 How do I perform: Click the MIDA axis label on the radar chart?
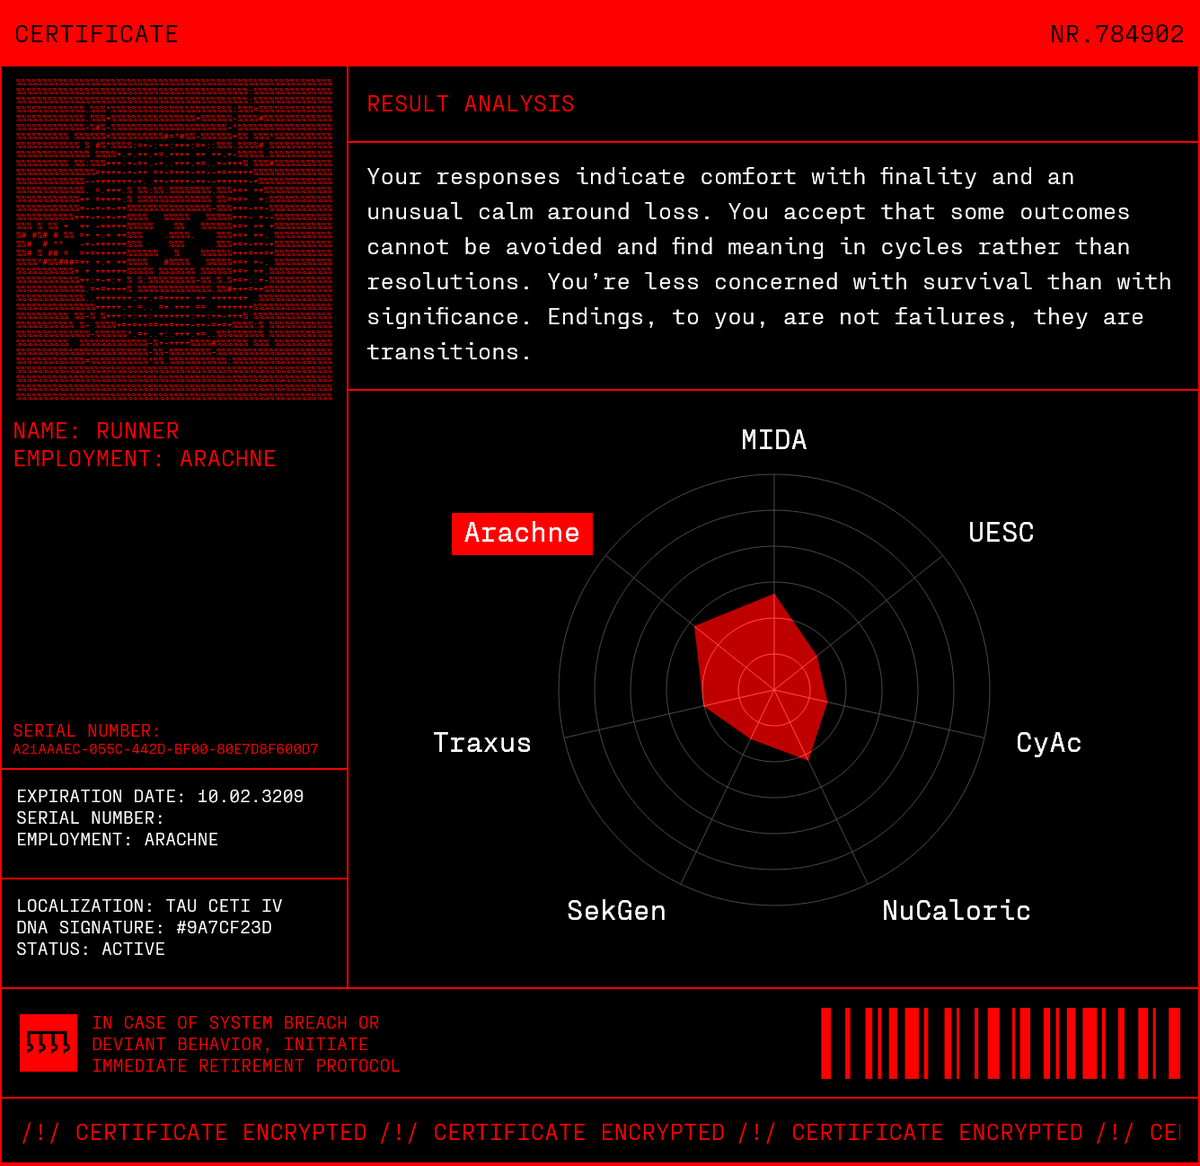coord(773,439)
